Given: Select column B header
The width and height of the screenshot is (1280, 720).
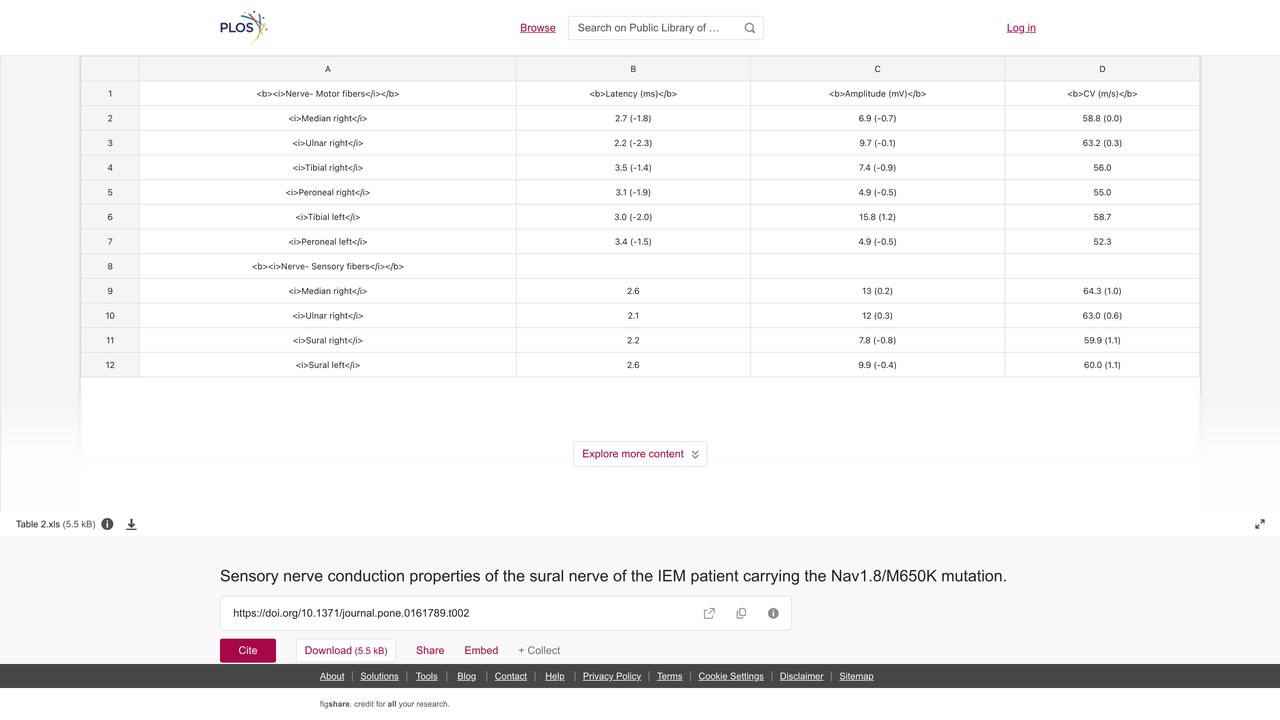Looking at the screenshot, I should [633, 69].
